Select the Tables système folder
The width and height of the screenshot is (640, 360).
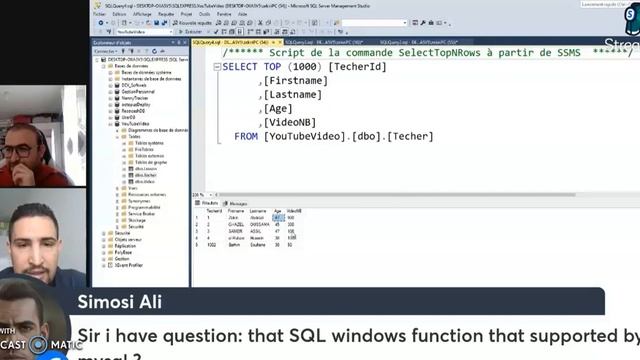point(149,143)
